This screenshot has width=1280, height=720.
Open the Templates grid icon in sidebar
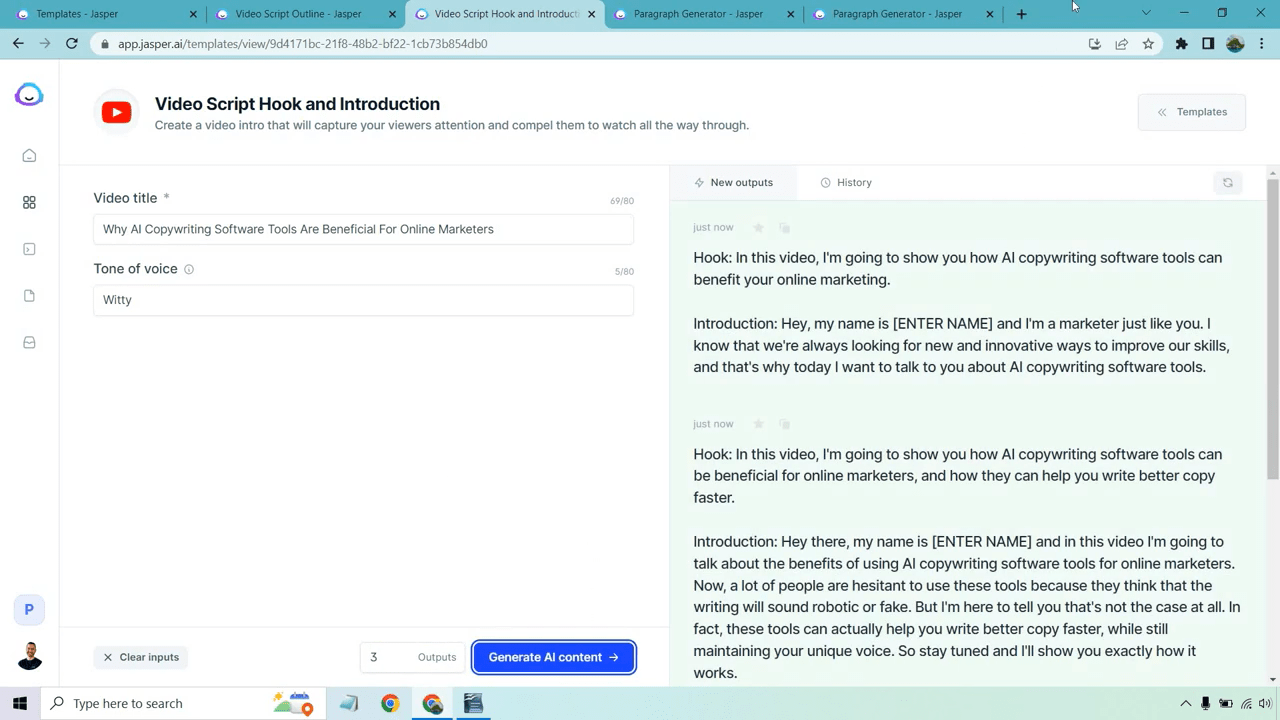click(x=29, y=203)
